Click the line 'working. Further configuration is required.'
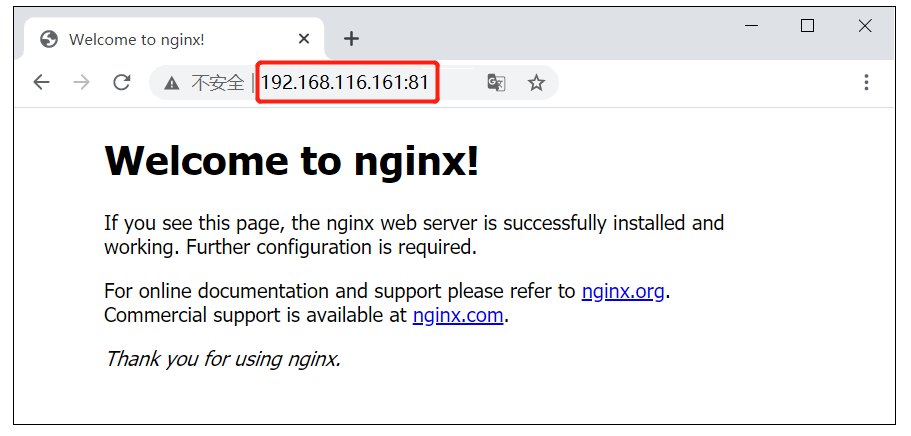Viewport: 911px width, 436px height. coord(290,247)
